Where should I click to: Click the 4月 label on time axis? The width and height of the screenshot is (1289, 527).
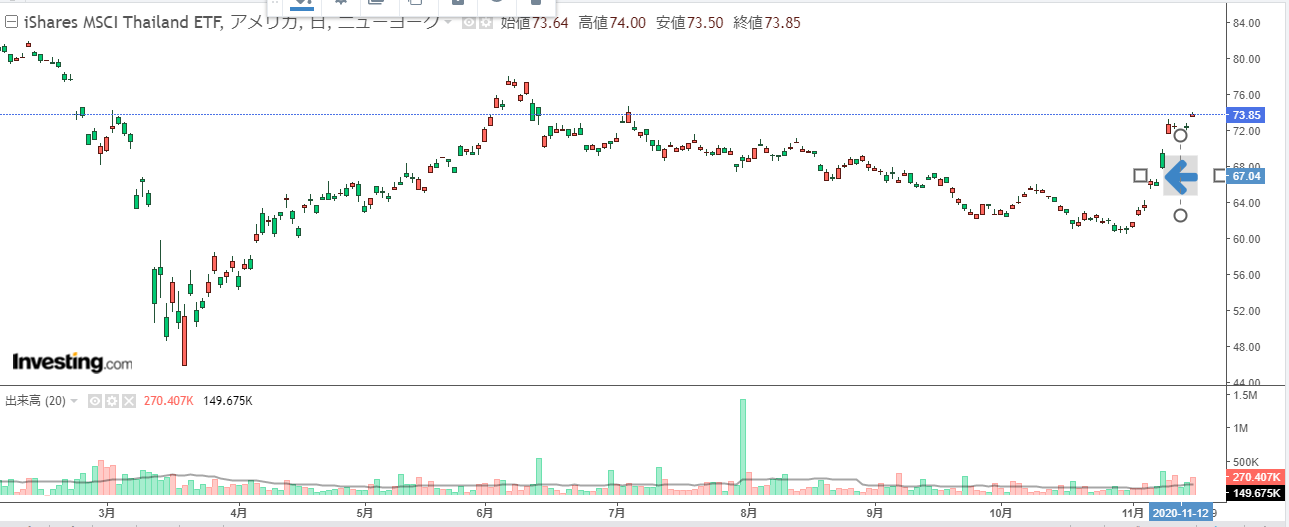[239, 512]
